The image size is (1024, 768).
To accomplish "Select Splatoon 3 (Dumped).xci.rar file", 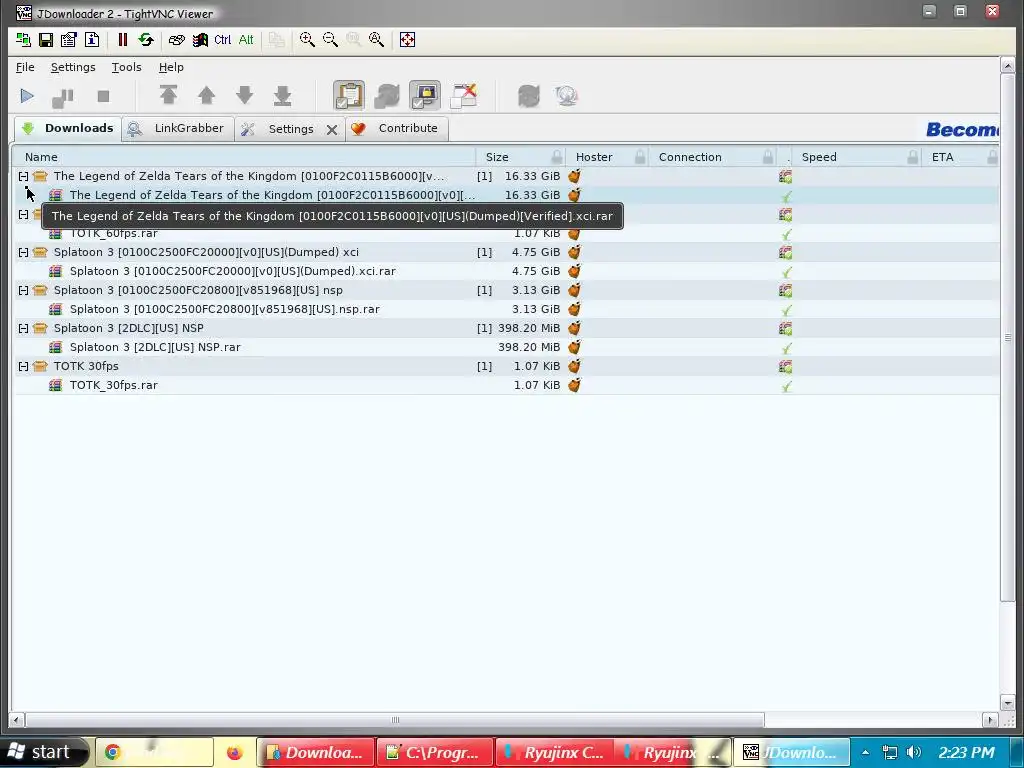I will [x=507, y=271].
